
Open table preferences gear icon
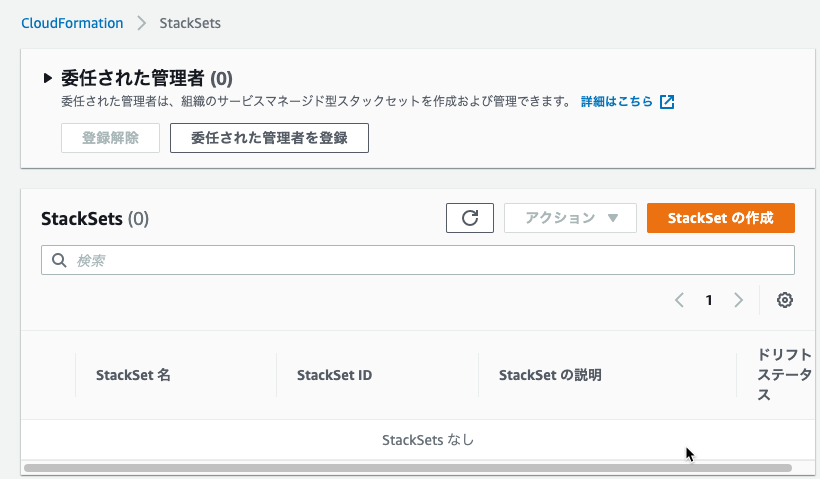(784, 300)
